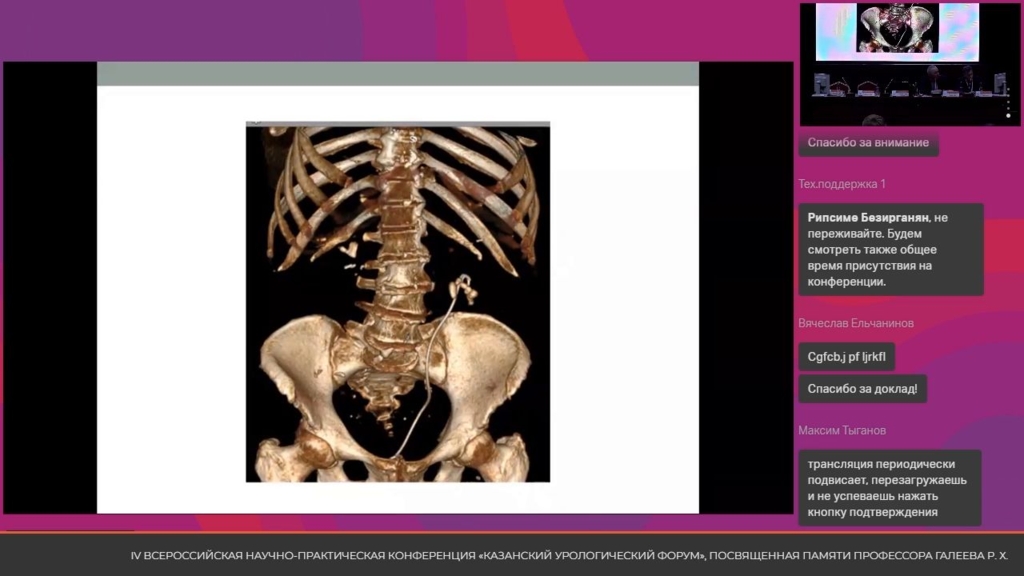The height and width of the screenshot is (576, 1024).
Task: Click the "Тех.поддержка 1" username
Action: pos(841,184)
